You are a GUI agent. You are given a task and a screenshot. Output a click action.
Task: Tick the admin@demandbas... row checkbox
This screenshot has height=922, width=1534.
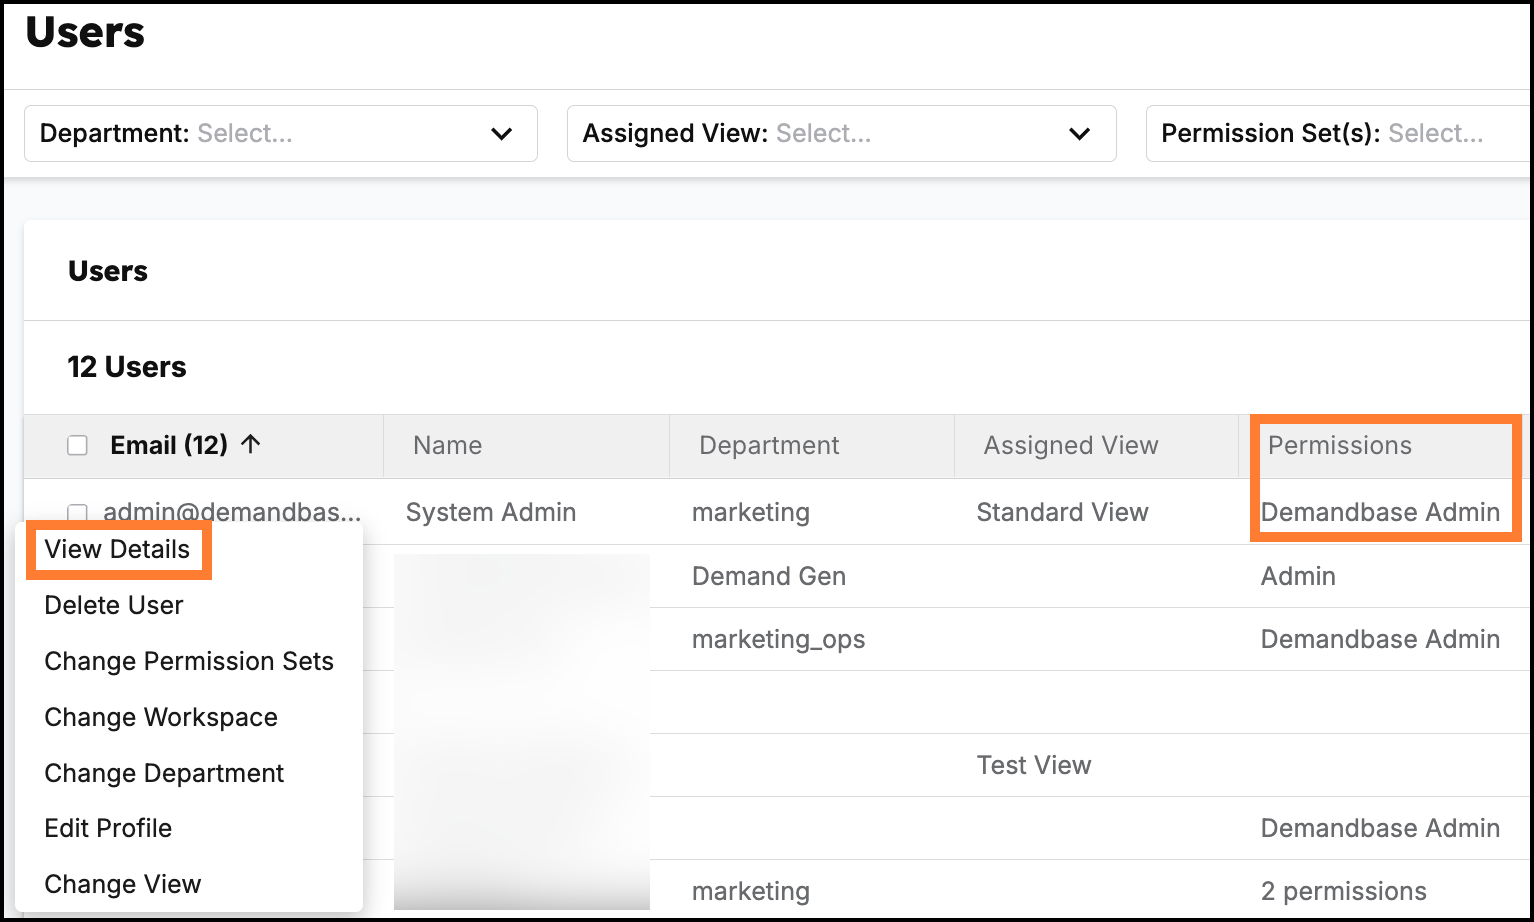click(x=77, y=513)
